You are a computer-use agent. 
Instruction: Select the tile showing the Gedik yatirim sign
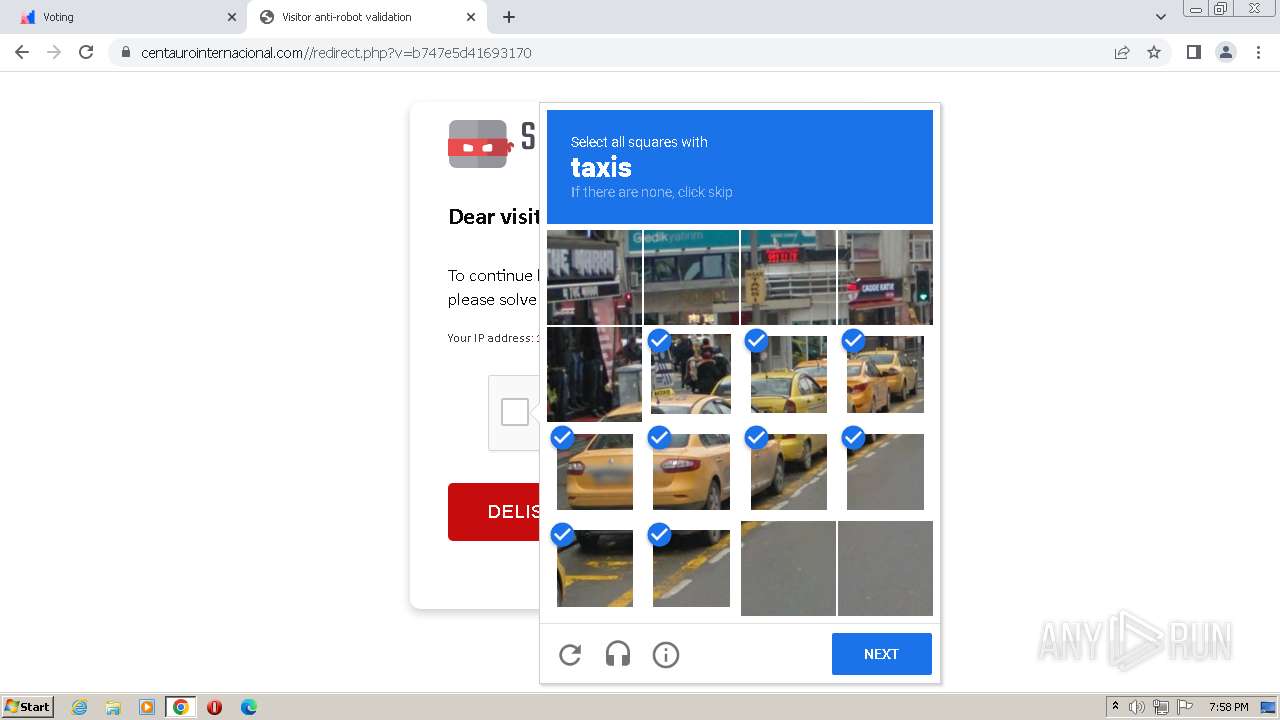[x=691, y=277]
